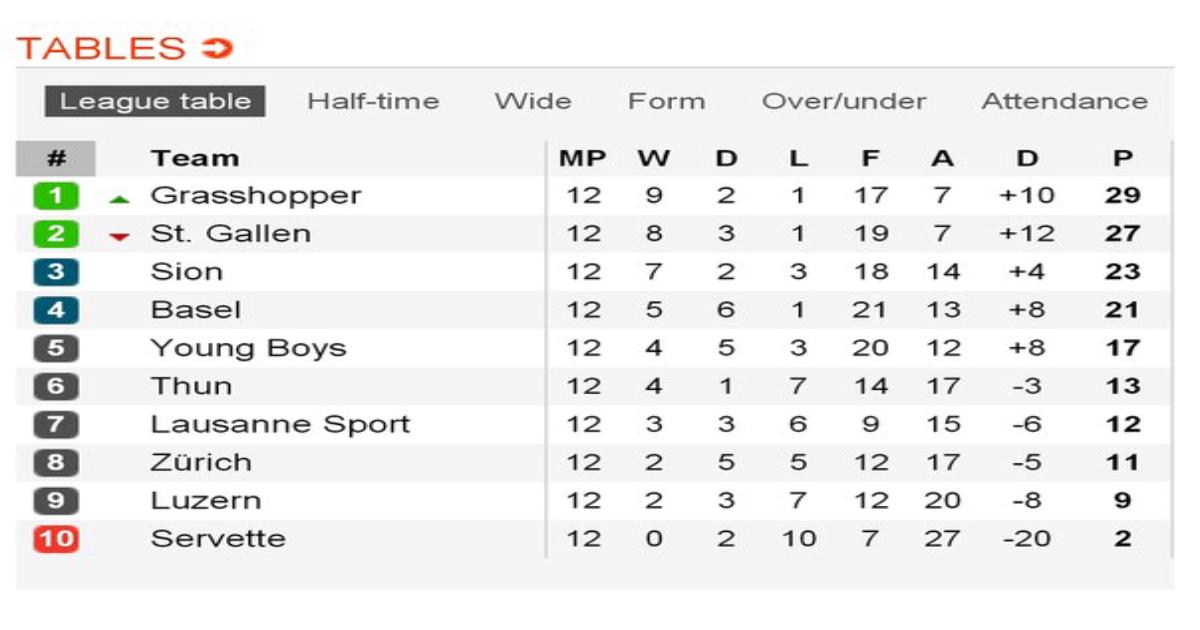1200x630 pixels.
Task: Open the Young Boys team page
Action: tap(248, 348)
